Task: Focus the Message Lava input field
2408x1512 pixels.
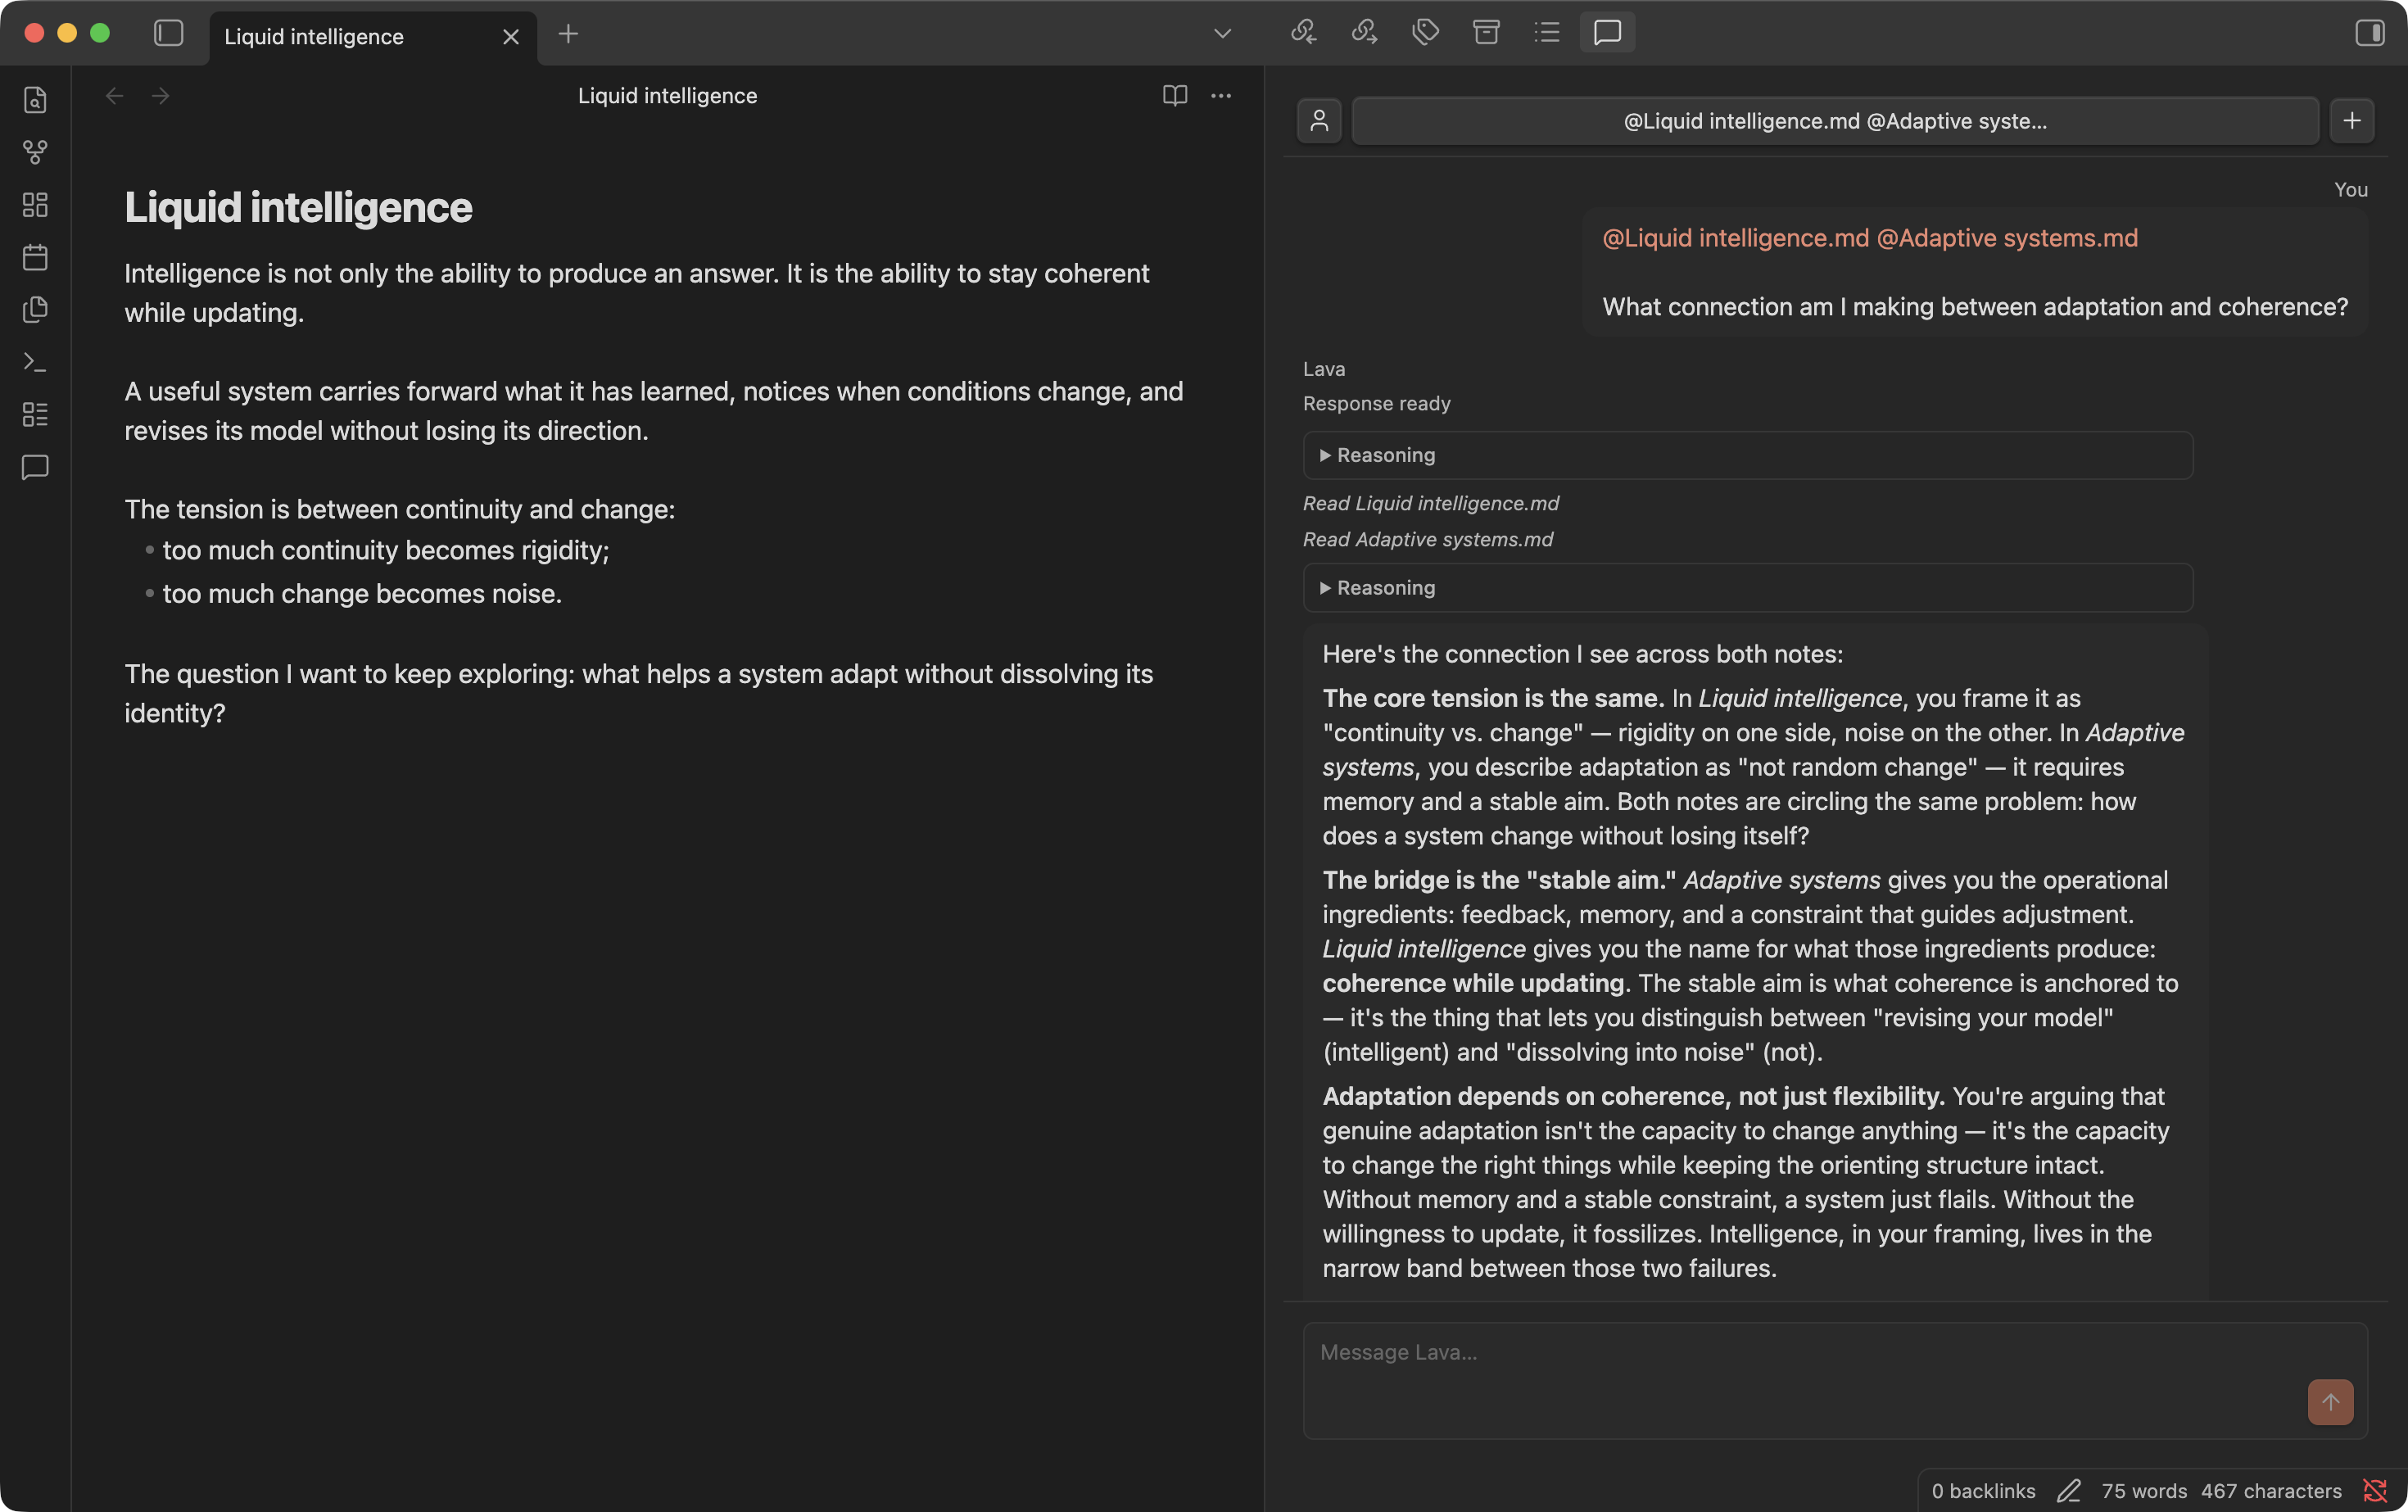Action: pos(1835,1380)
